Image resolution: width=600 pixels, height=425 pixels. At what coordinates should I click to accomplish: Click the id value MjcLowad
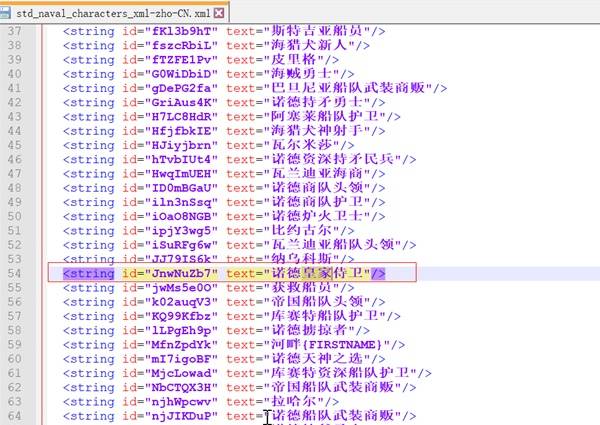point(180,373)
